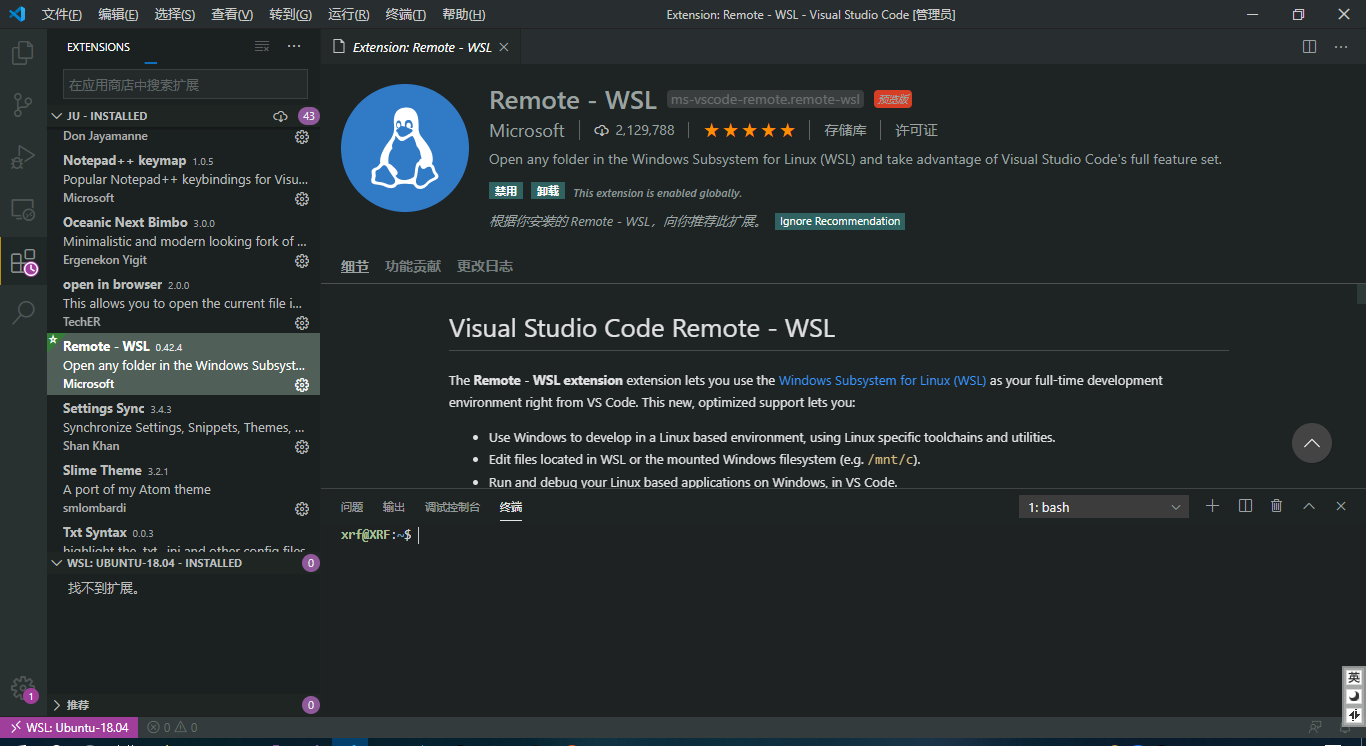Image resolution: width=1366 pixels, height=746 pixels.
Task: Select the 细节 tab
Action: (x=355, y=266)
